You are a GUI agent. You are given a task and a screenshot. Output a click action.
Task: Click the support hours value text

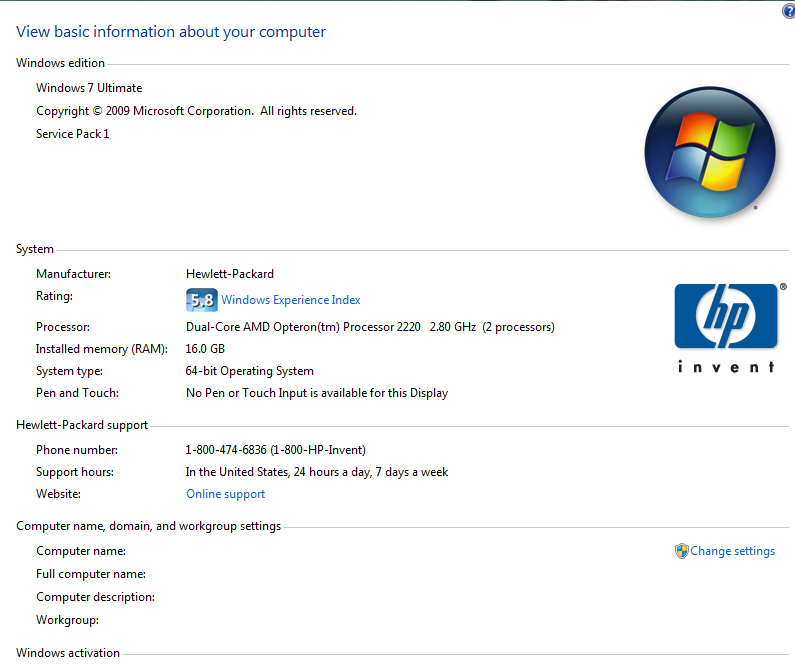click(317, 472)
